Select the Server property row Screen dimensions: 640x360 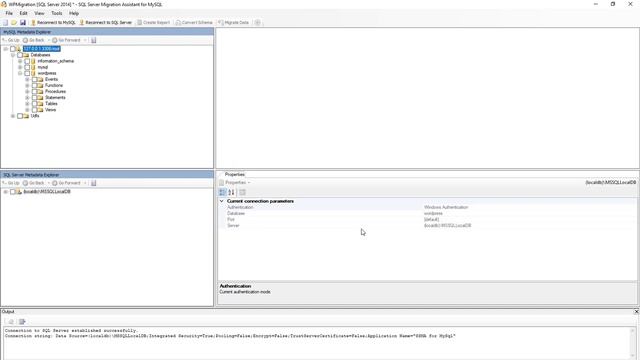point(427,226)
